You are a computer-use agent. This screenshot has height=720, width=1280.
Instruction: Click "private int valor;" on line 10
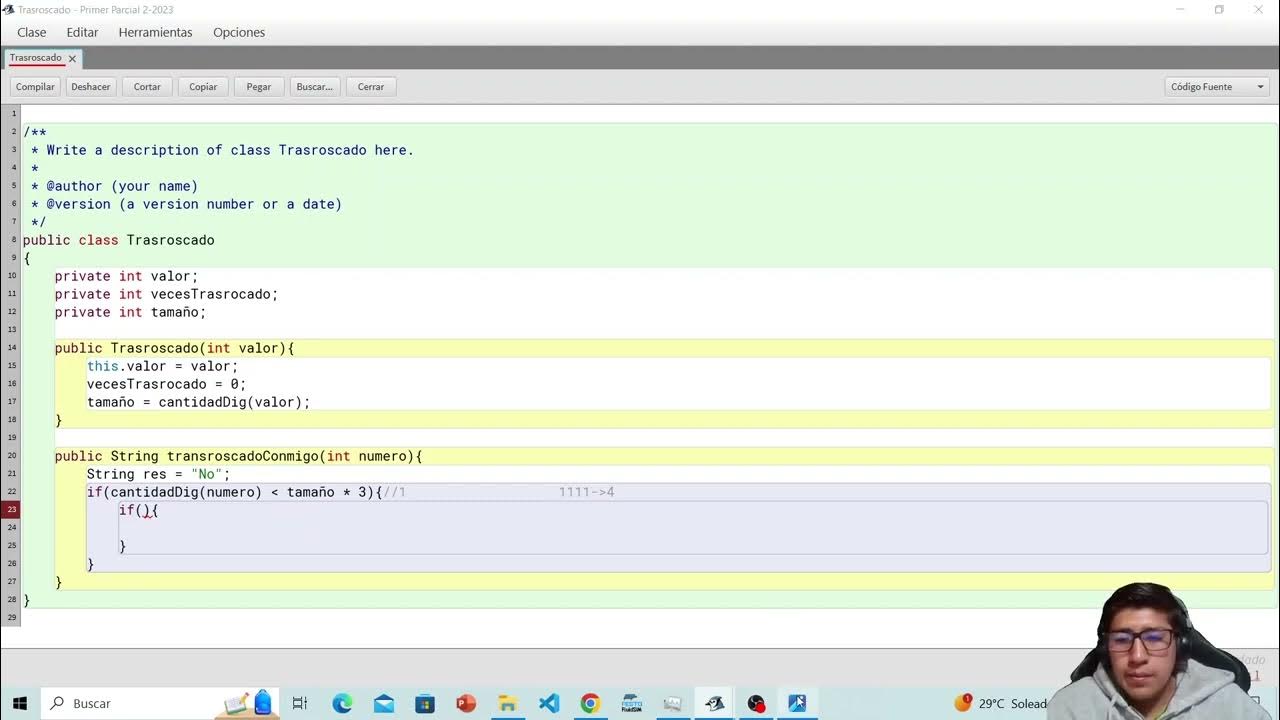point(126,276)
